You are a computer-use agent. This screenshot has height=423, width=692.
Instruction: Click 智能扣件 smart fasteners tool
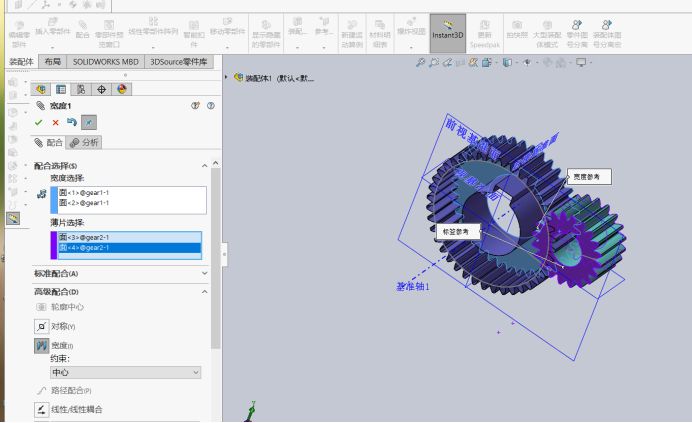point(194,34)
